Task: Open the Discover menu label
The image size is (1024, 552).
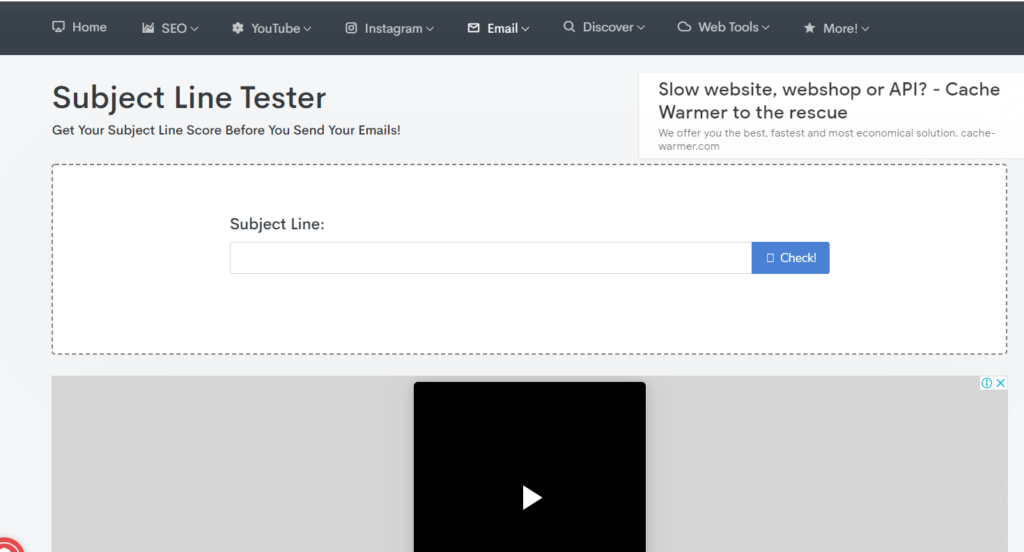Action: click(x=608, y=27)
